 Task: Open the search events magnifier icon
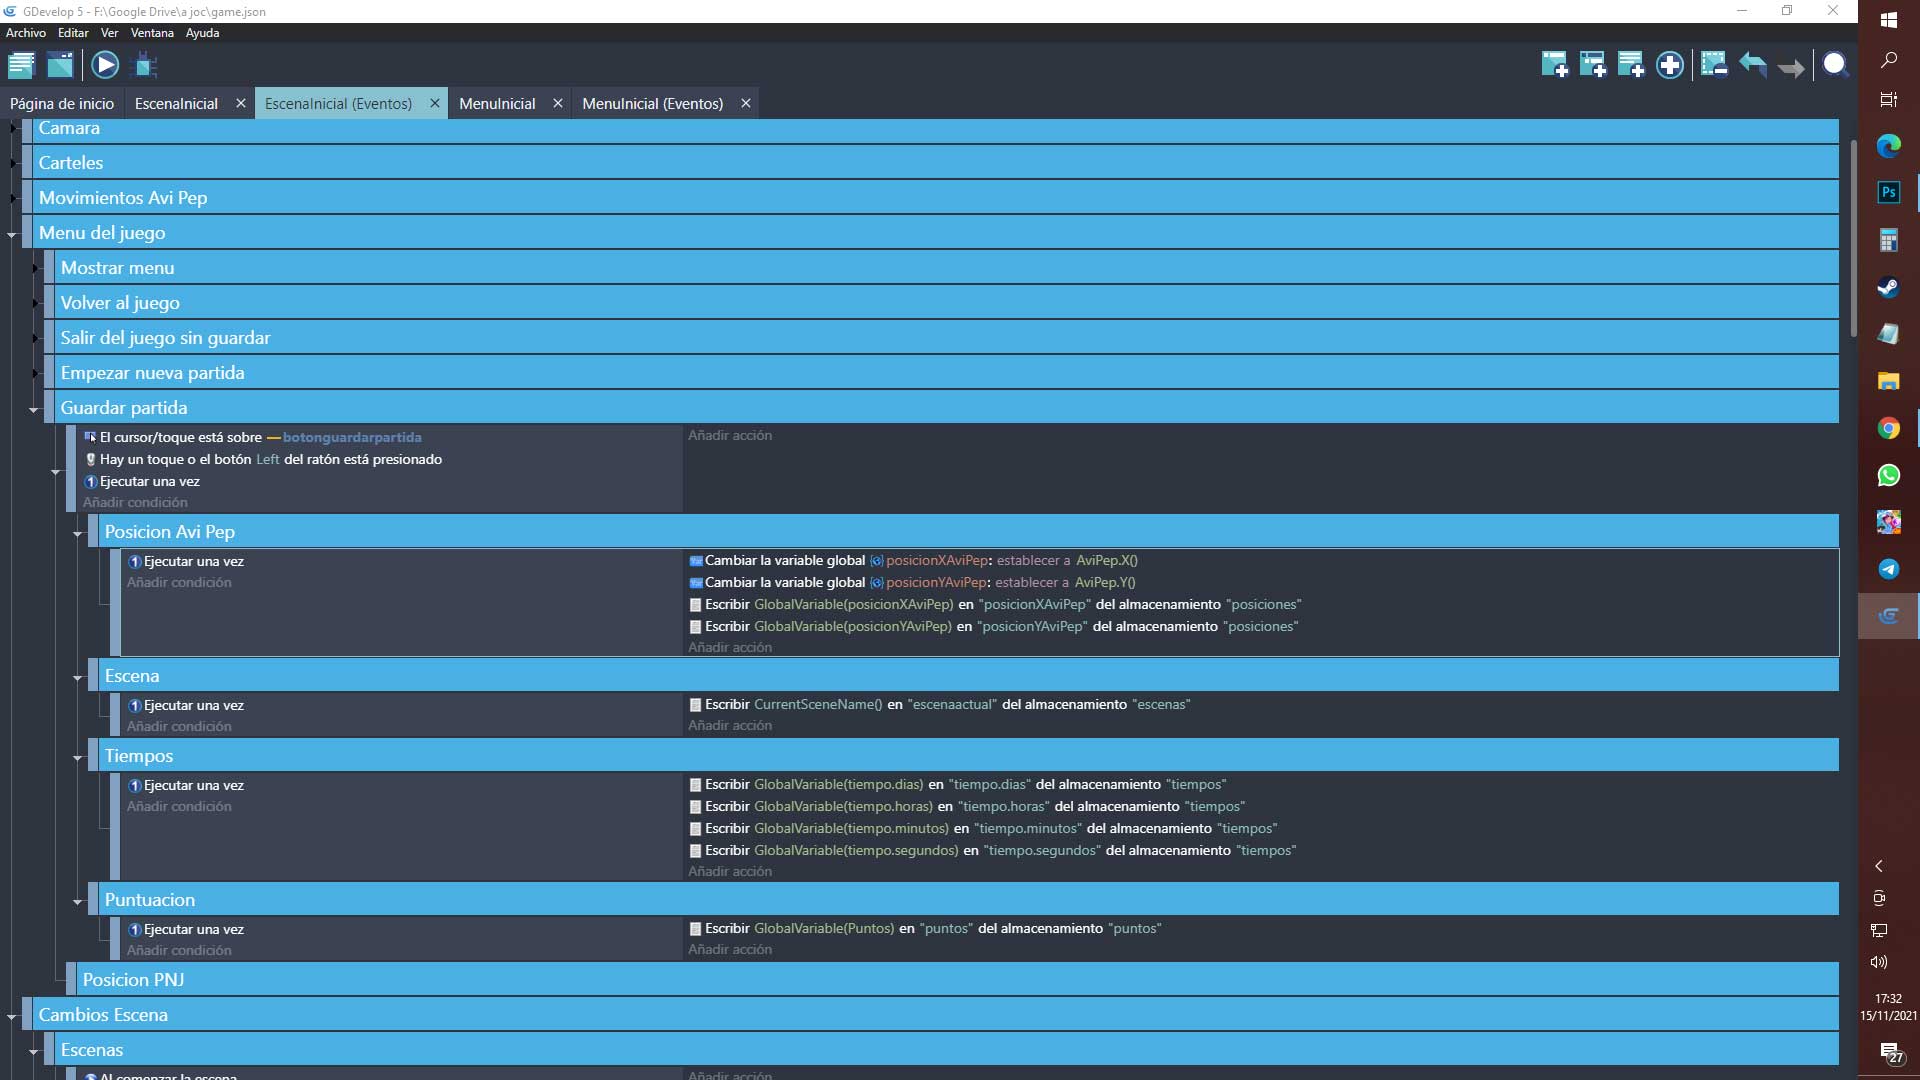tap(1835, 65)
